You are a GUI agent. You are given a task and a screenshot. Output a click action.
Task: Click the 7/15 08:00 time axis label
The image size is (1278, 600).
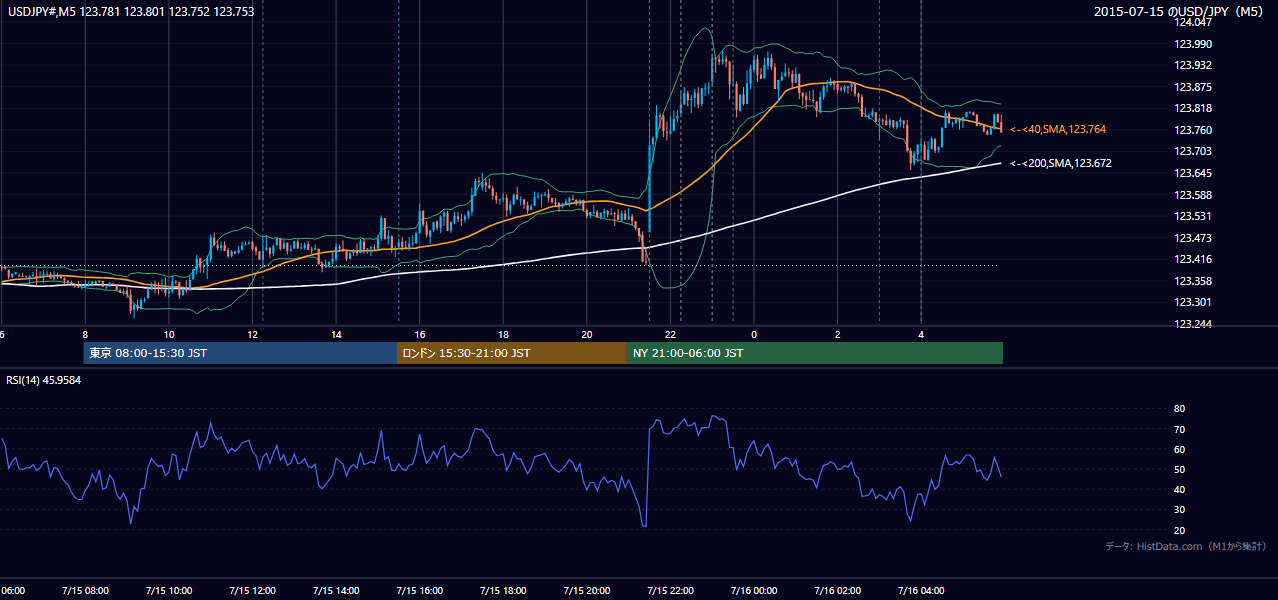click(x=84, y=591)
